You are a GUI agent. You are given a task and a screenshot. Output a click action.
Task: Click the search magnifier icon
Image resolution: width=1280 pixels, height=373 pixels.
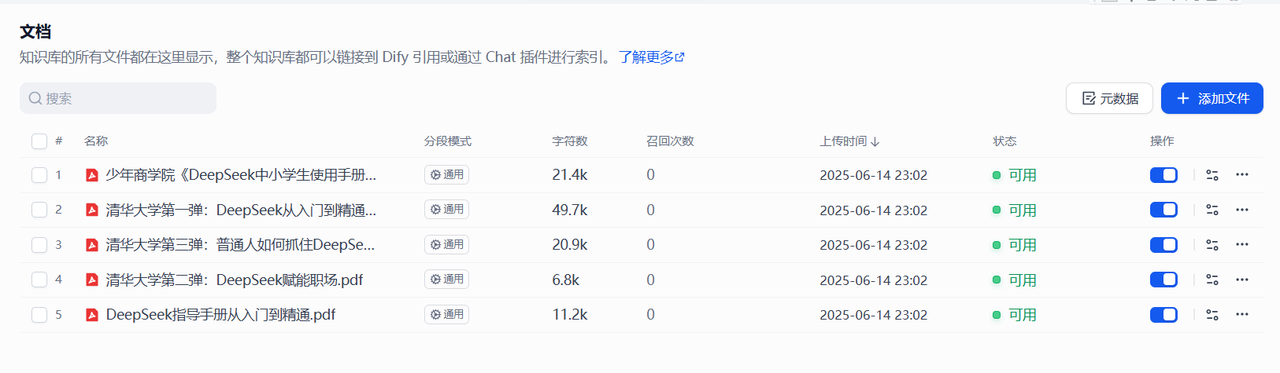(x=35, y=98)
